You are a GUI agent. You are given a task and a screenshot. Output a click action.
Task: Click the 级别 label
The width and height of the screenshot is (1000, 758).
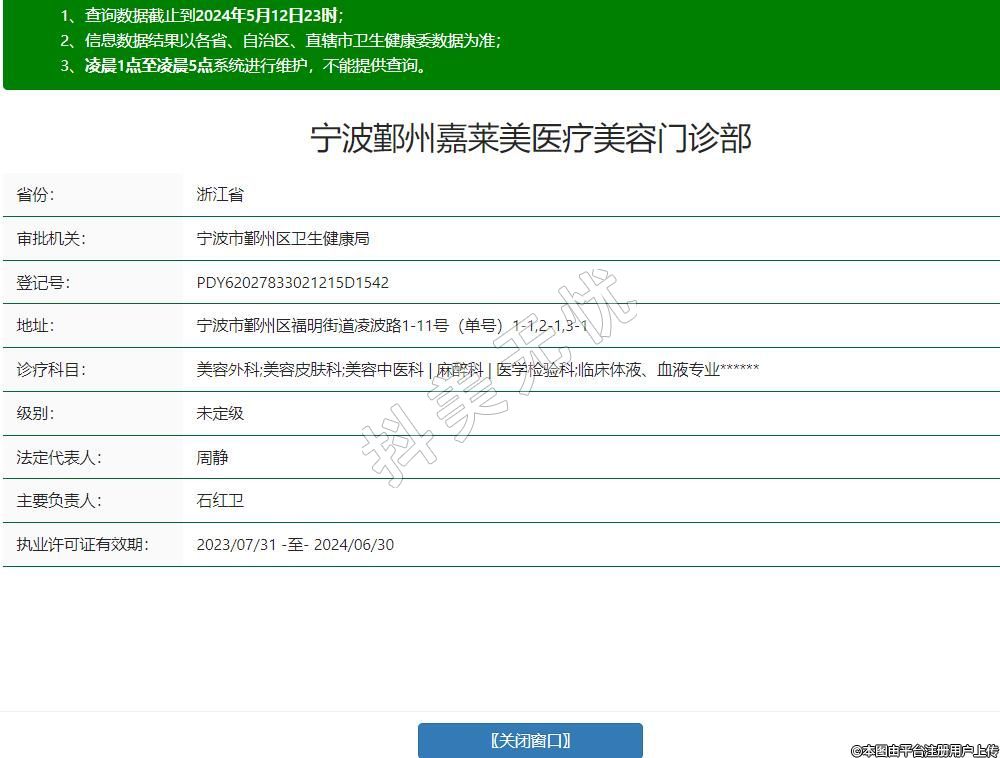(x=36, y=413)
